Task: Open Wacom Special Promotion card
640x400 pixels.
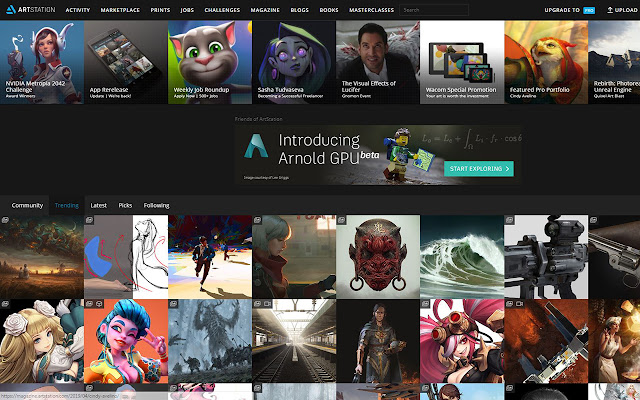Action: tap(462, 62)
